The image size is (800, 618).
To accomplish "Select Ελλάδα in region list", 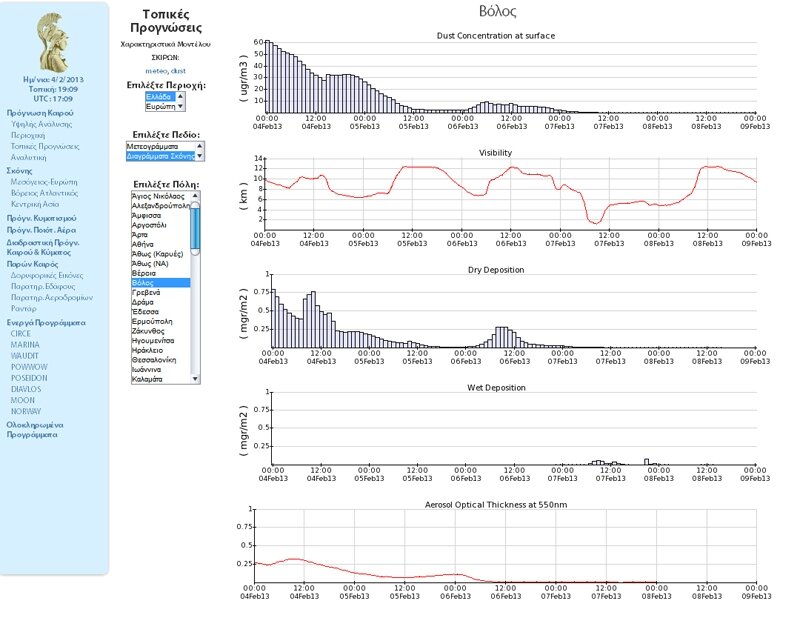I will point(160,96).
